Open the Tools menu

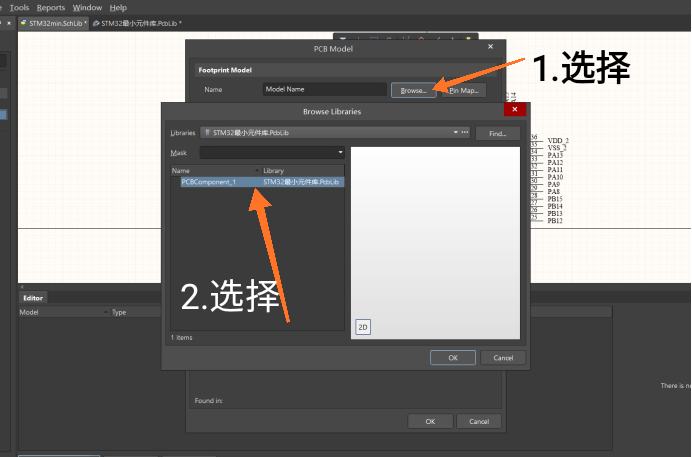tap(19, 7)
